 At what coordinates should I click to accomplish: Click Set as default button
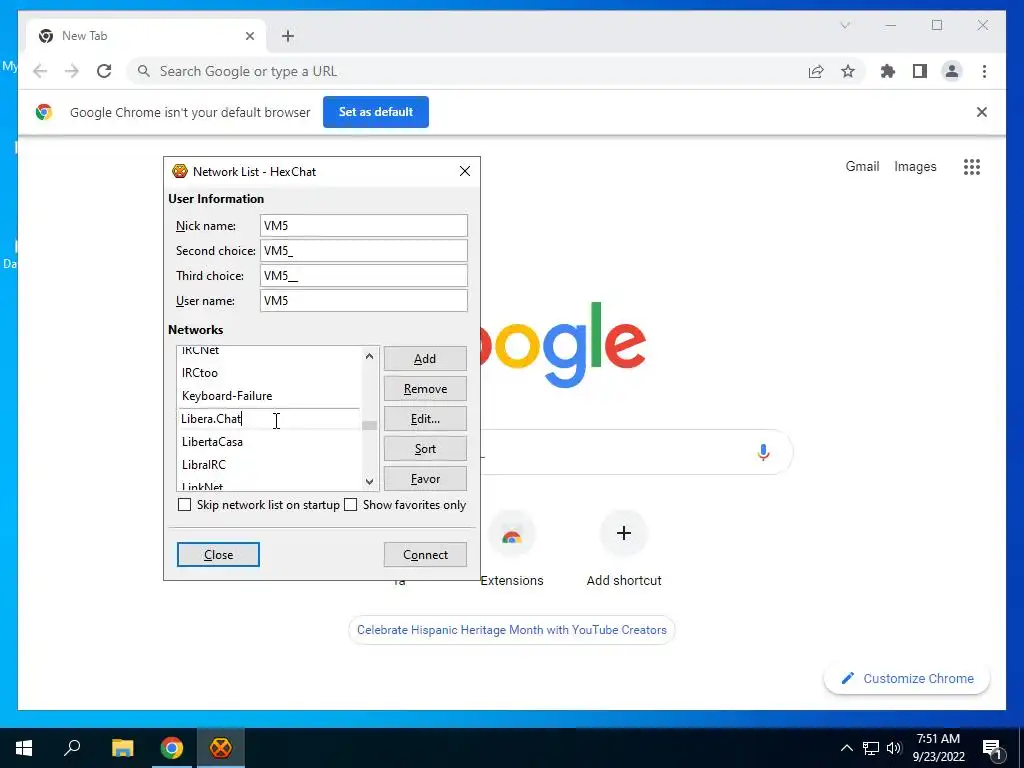(x=376, y=112)
